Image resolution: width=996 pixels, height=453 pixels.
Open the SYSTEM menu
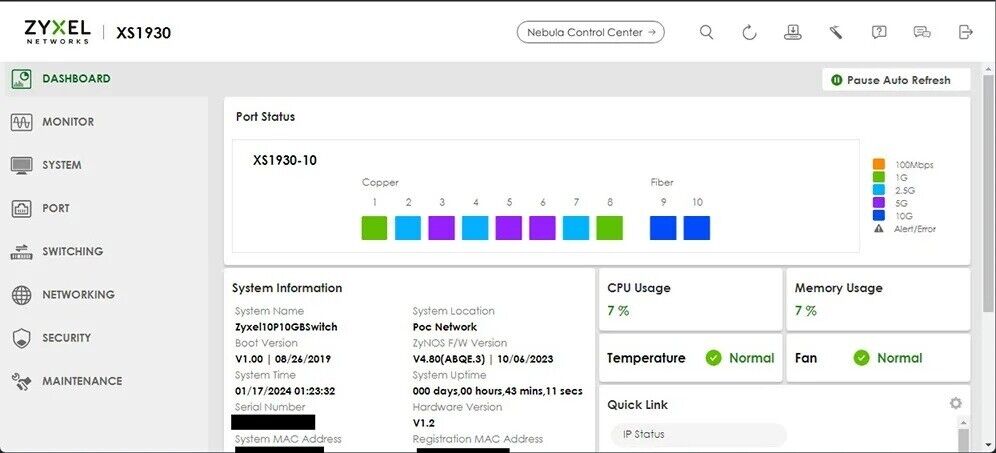tap(62, 165)
